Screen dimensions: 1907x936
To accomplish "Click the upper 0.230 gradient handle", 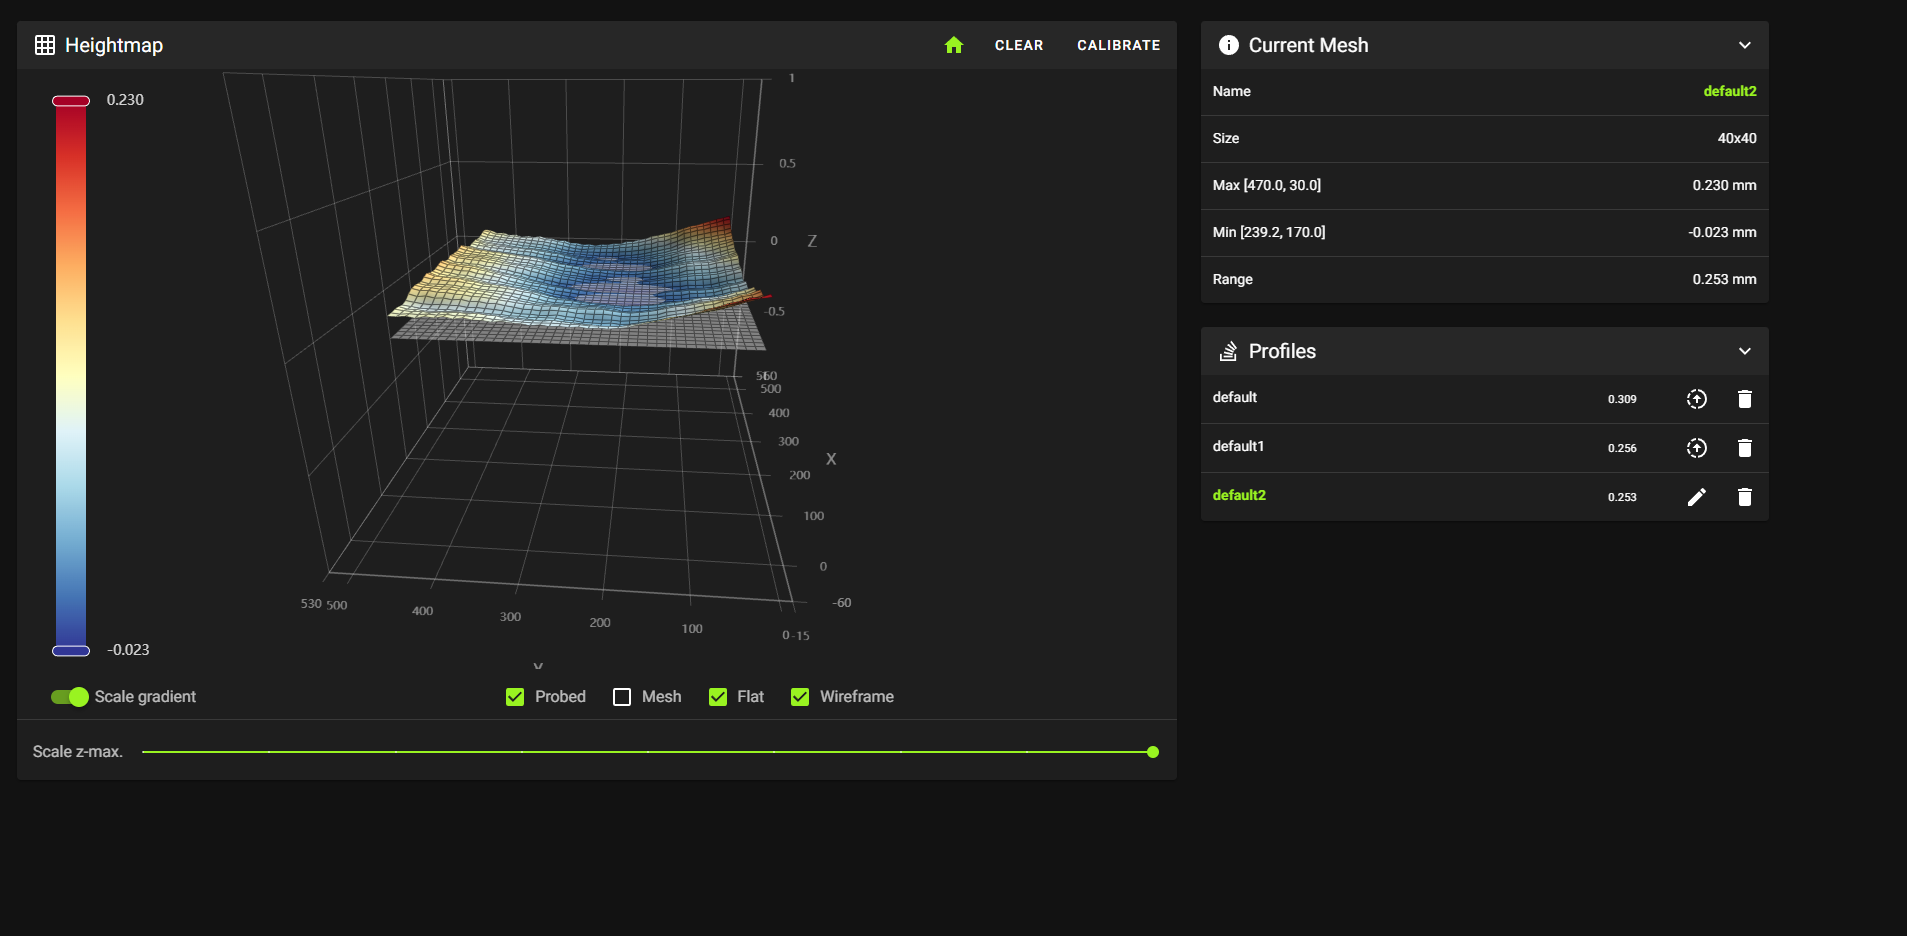I will 71,101.
